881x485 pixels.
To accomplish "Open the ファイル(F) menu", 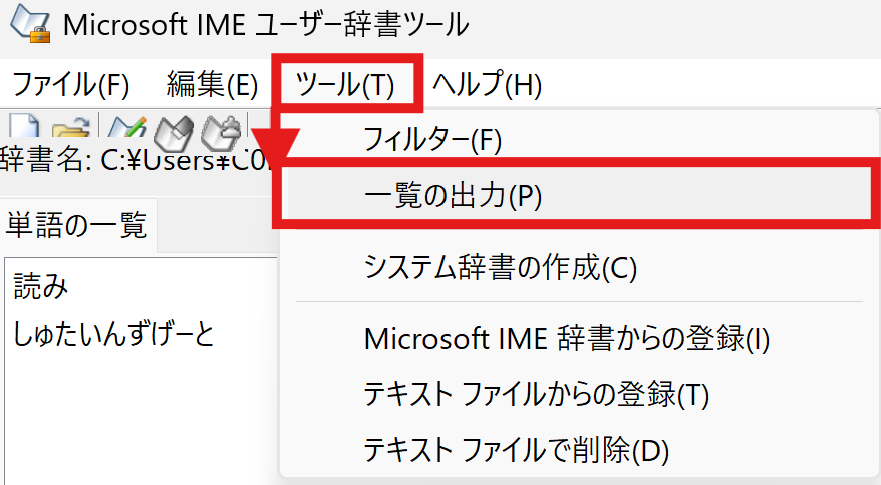I will [x=70, y=85].
